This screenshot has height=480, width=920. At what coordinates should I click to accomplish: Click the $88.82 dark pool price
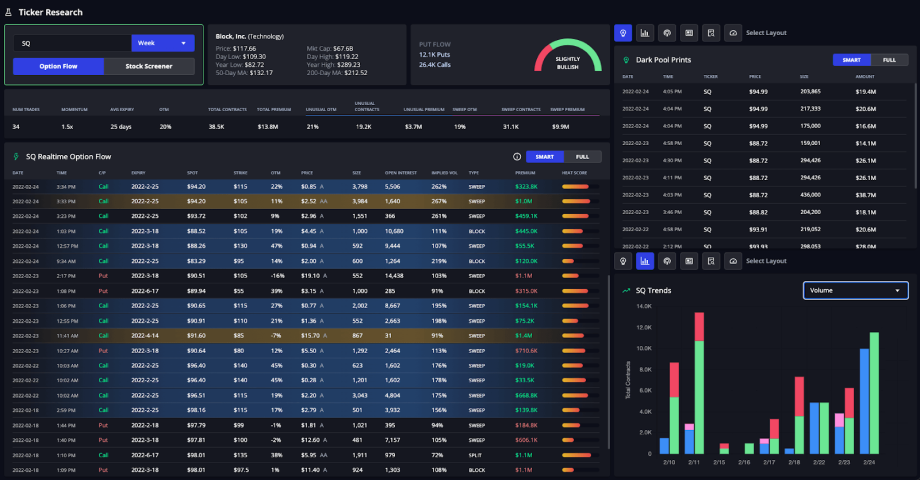point(758,212)
